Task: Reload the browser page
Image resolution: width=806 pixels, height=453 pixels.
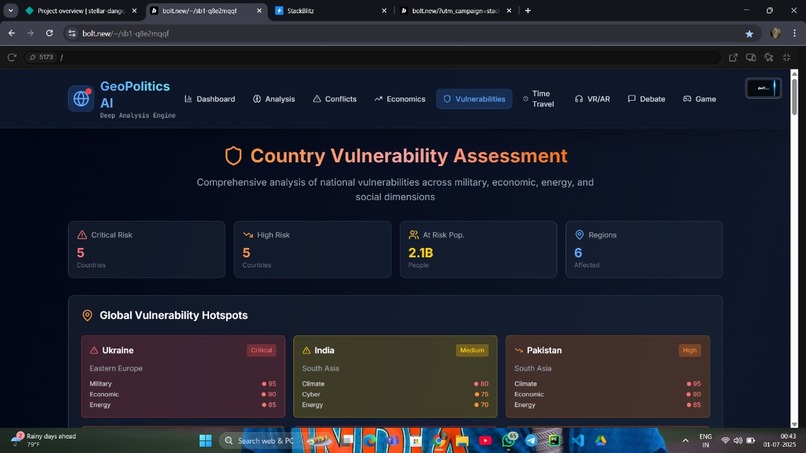Action: [x=49, y=33]
